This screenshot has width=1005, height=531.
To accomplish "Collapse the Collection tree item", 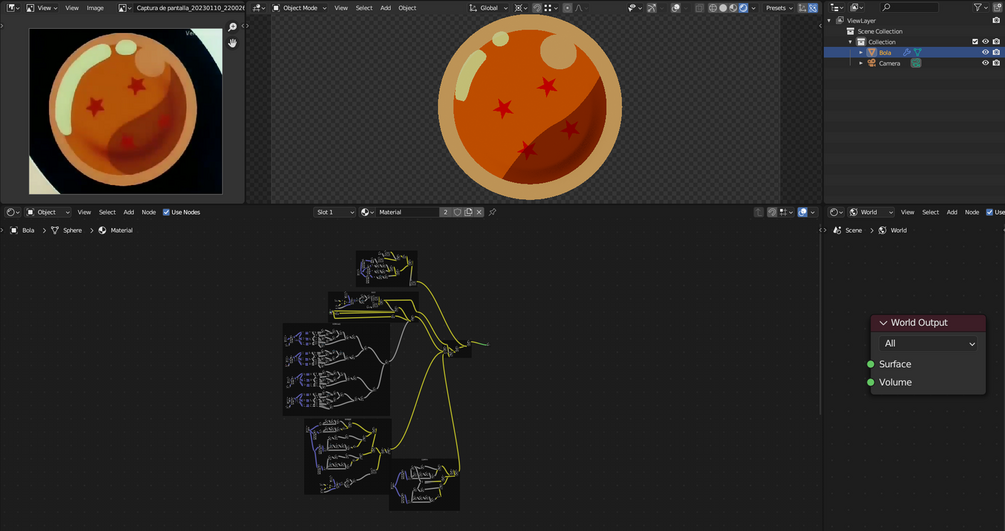I will (x=851, y=42).
